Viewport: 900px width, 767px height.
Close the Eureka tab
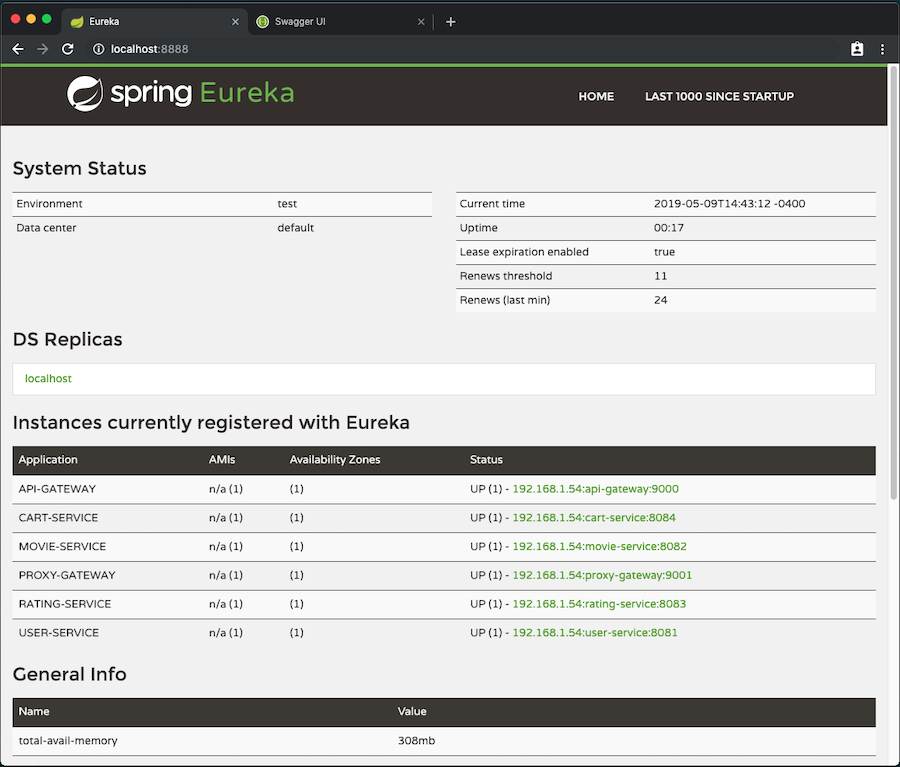click(235, 22)
